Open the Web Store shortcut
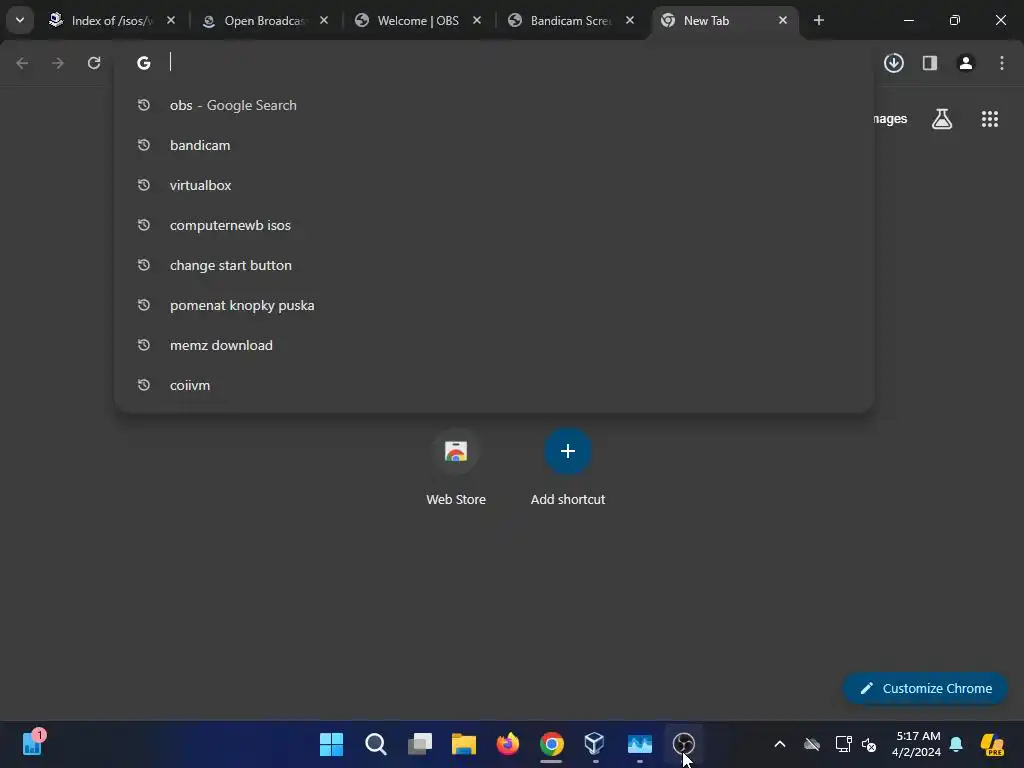 tap(456, 468)
